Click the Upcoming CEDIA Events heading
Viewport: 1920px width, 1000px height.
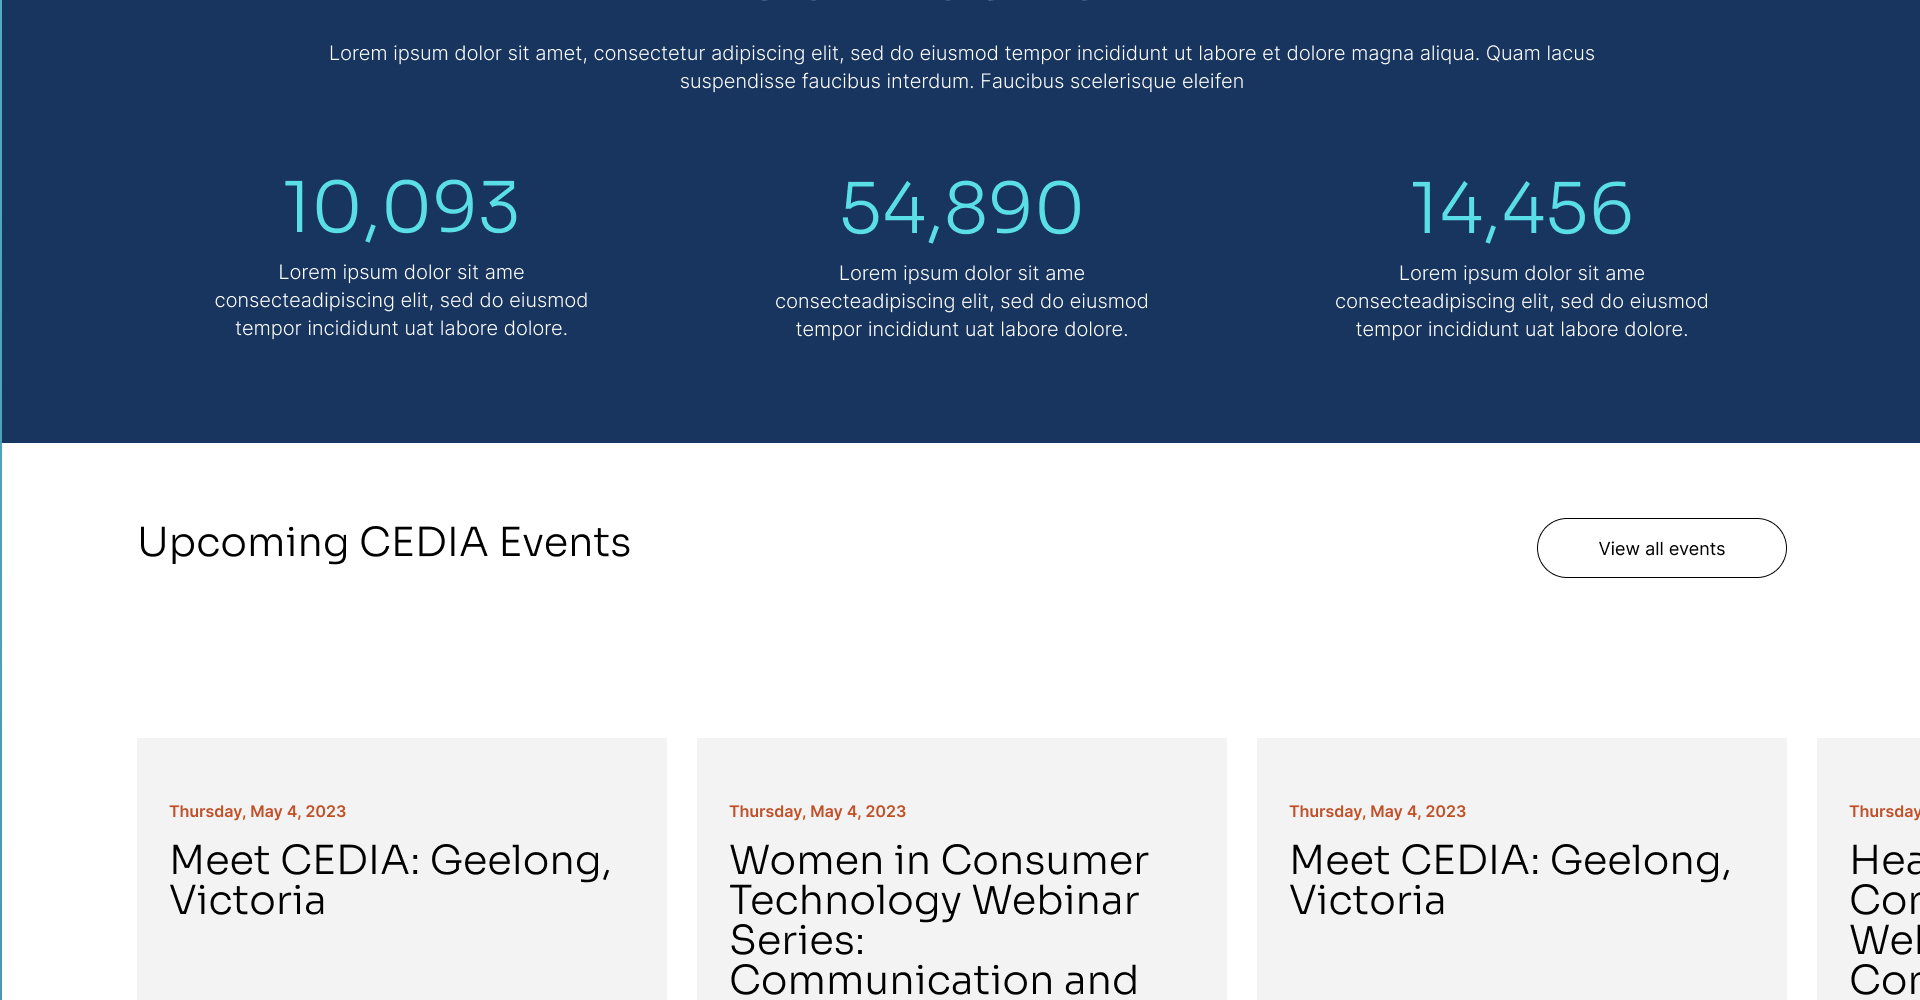(384, 542)
